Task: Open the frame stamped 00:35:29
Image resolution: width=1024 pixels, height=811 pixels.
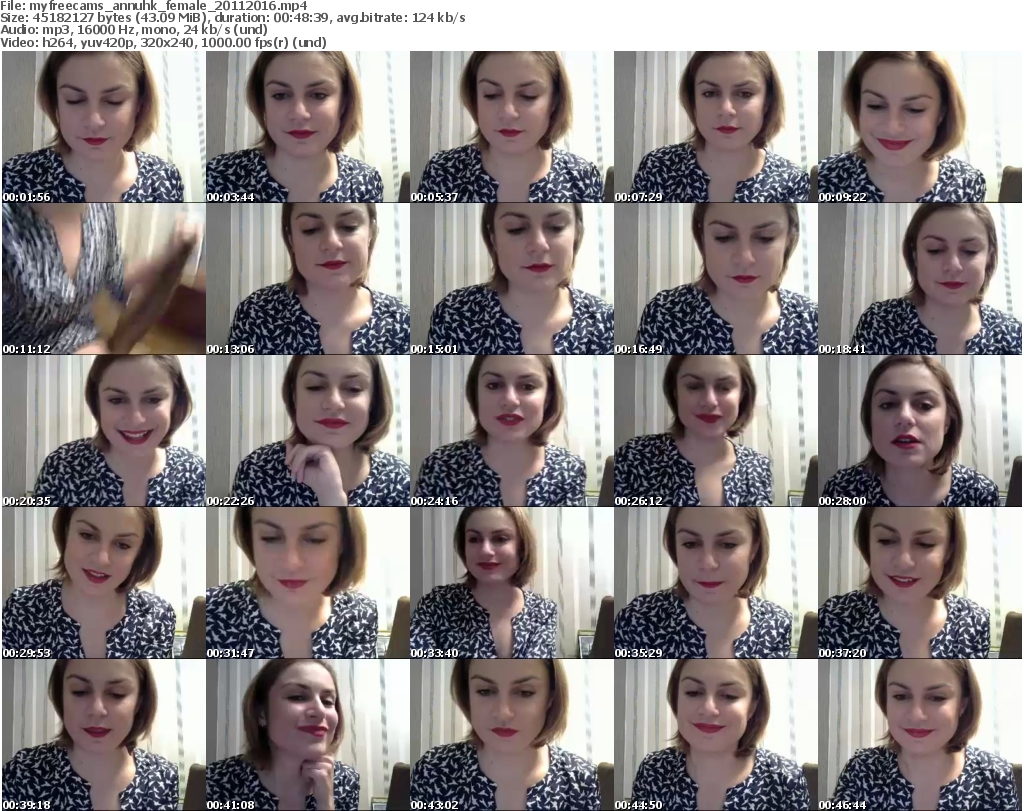Action: (x=716, y=583)
